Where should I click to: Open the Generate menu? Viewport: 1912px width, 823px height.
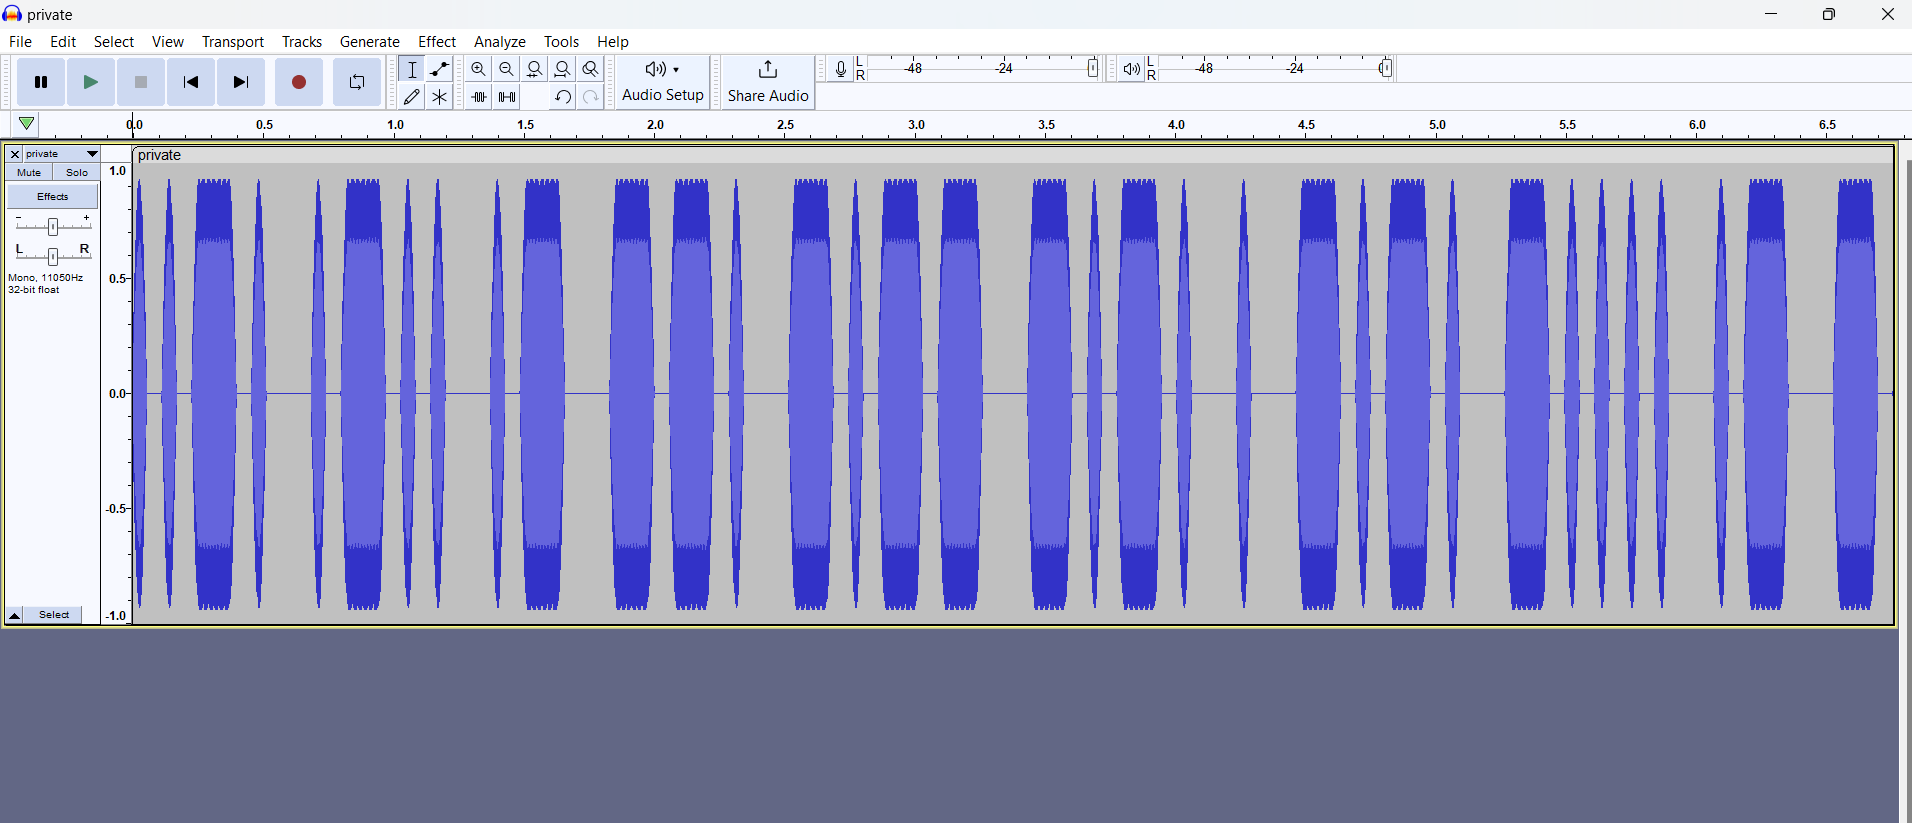[369, 42]
